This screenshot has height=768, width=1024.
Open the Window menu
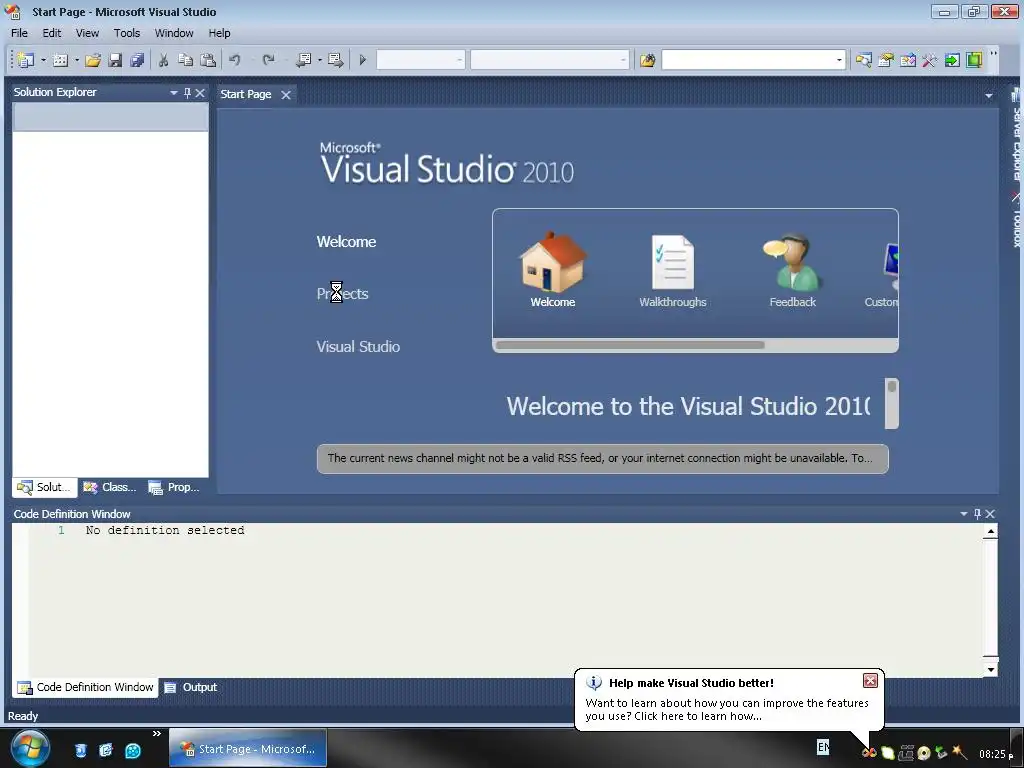(x=174, y=33)
